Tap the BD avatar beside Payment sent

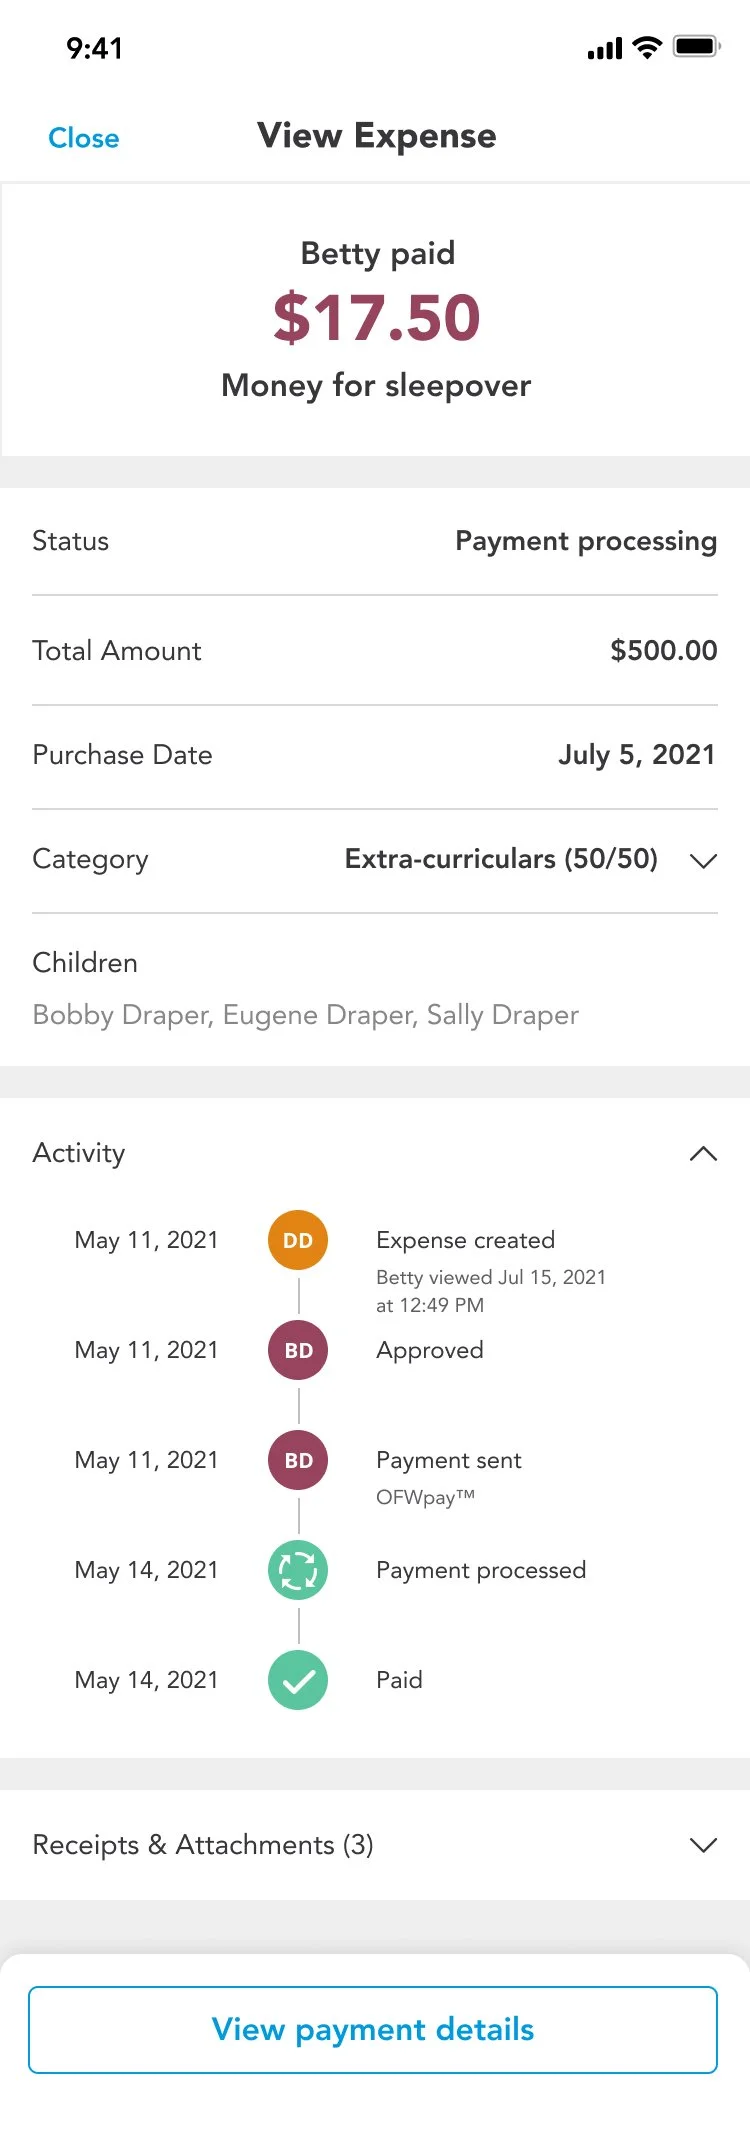click(x=298, y=1460)
